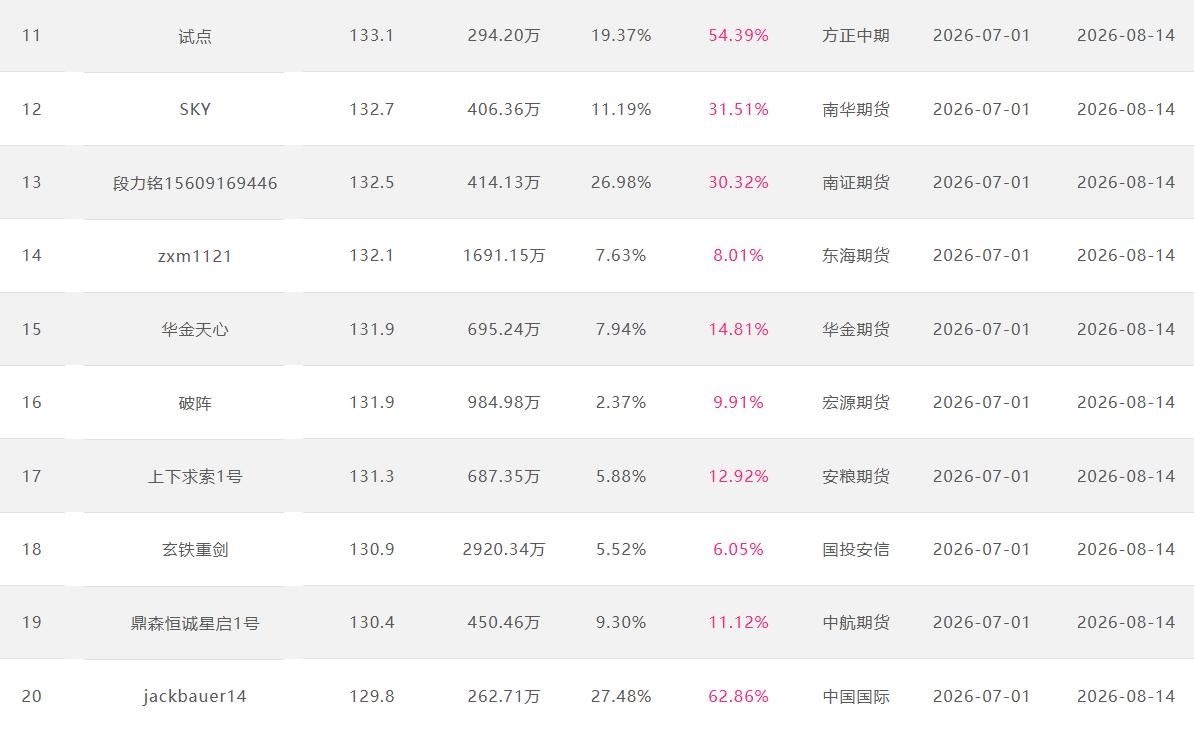Select the 2920.34万 equity value
Image resolution: width=1194 pixels, height=729 pixels.
504,549
